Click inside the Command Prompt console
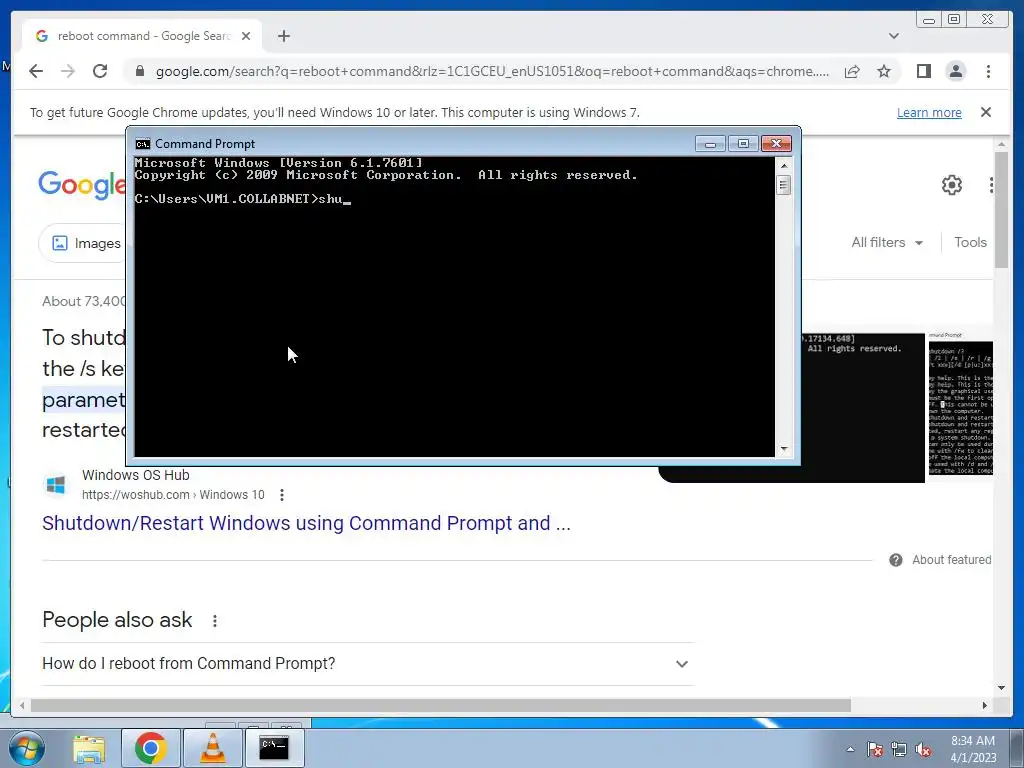 click(x=454, y=306)
